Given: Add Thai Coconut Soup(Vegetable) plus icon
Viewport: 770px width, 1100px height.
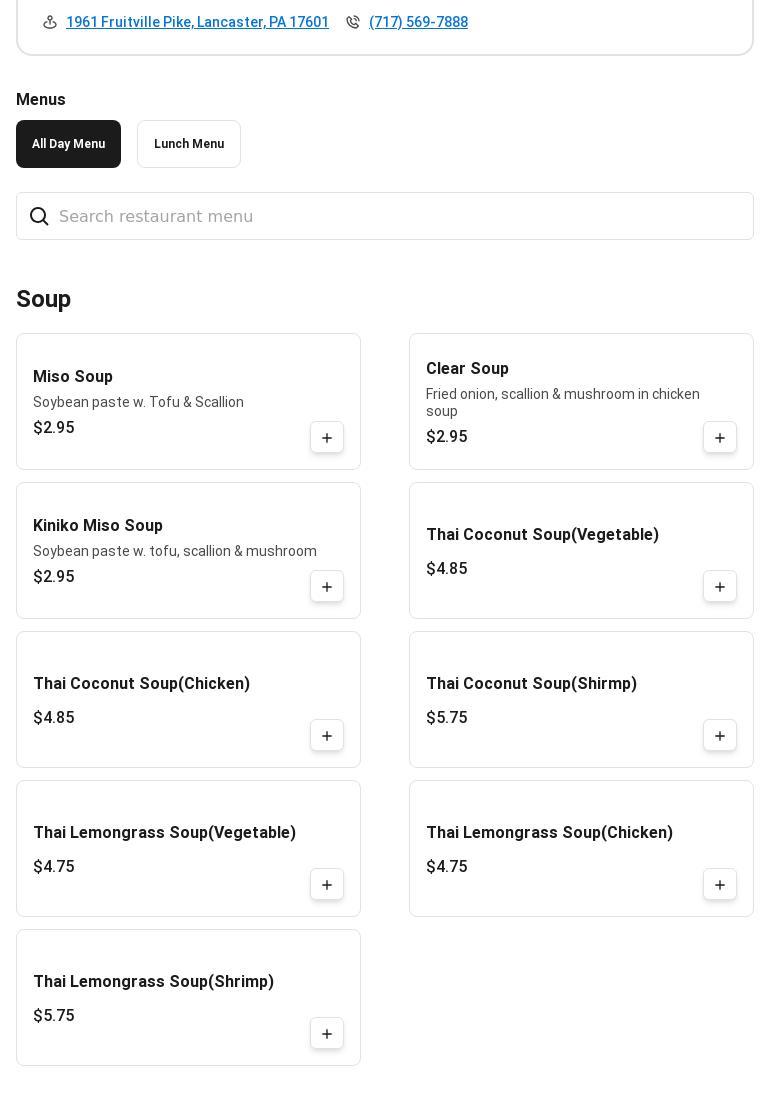Looking at the screenshot, I should click(720, 587).
